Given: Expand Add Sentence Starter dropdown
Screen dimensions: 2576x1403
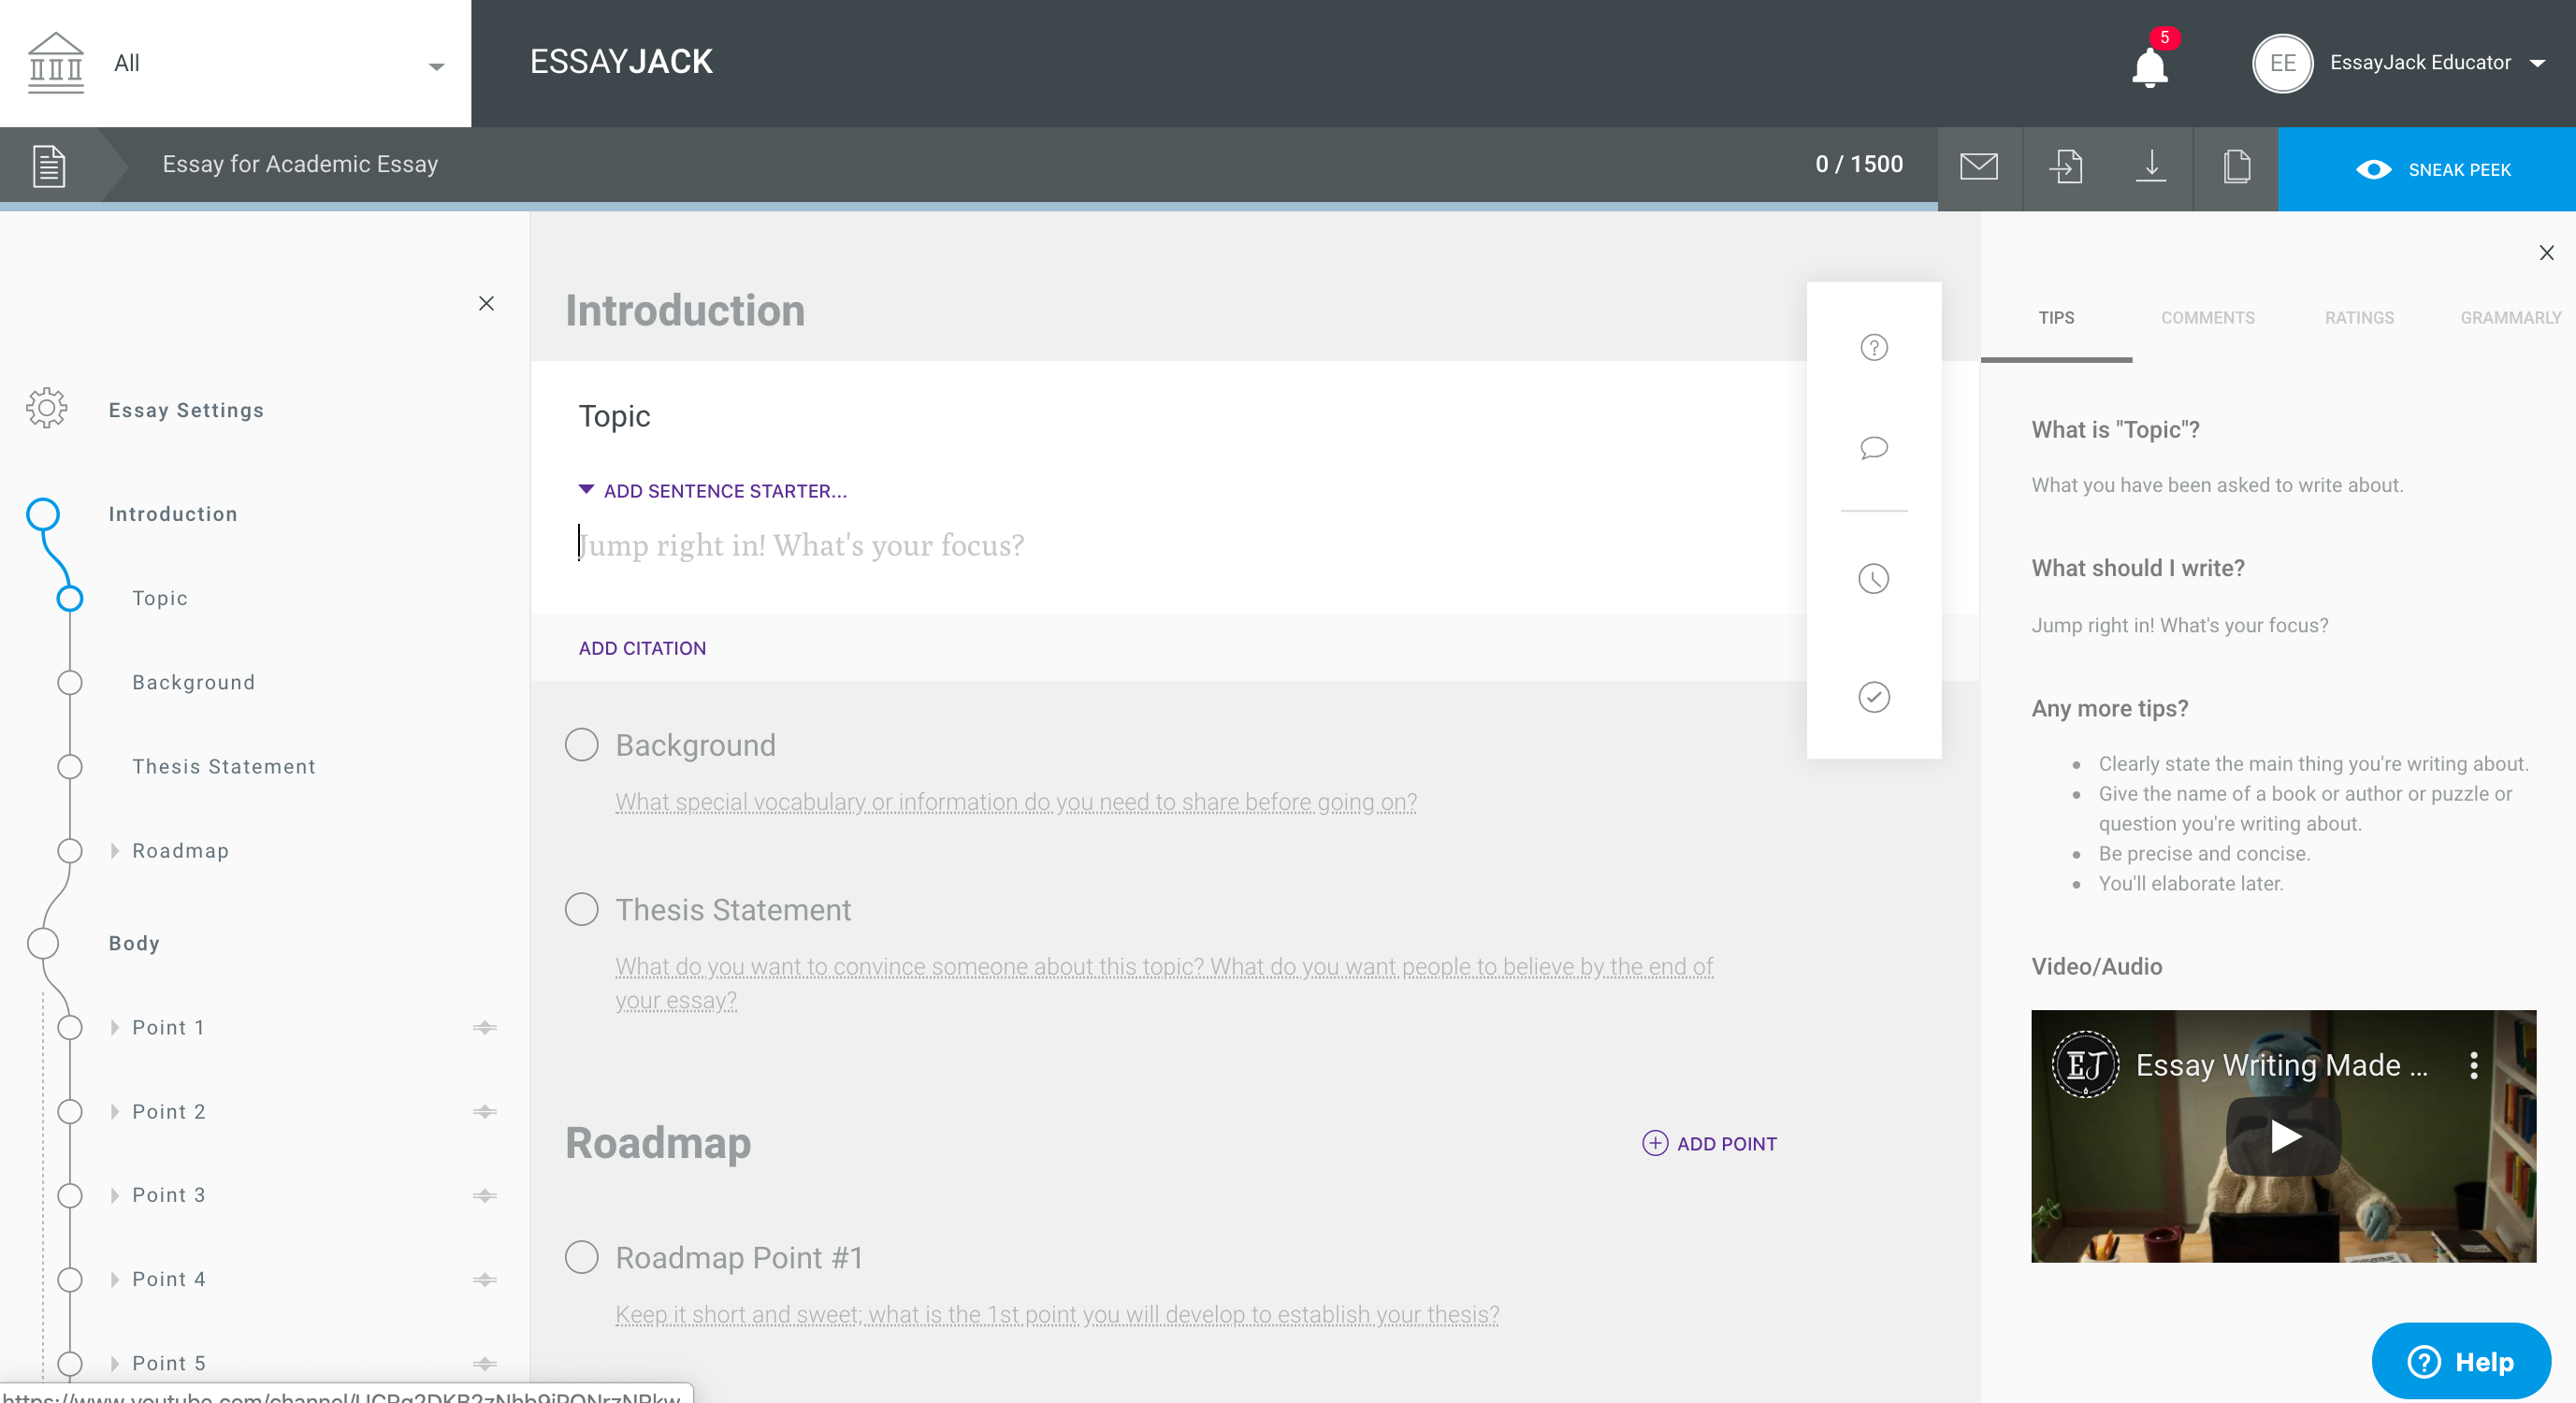Looking at the screenshot, I should pyautogui.click(x=712, y=491).
